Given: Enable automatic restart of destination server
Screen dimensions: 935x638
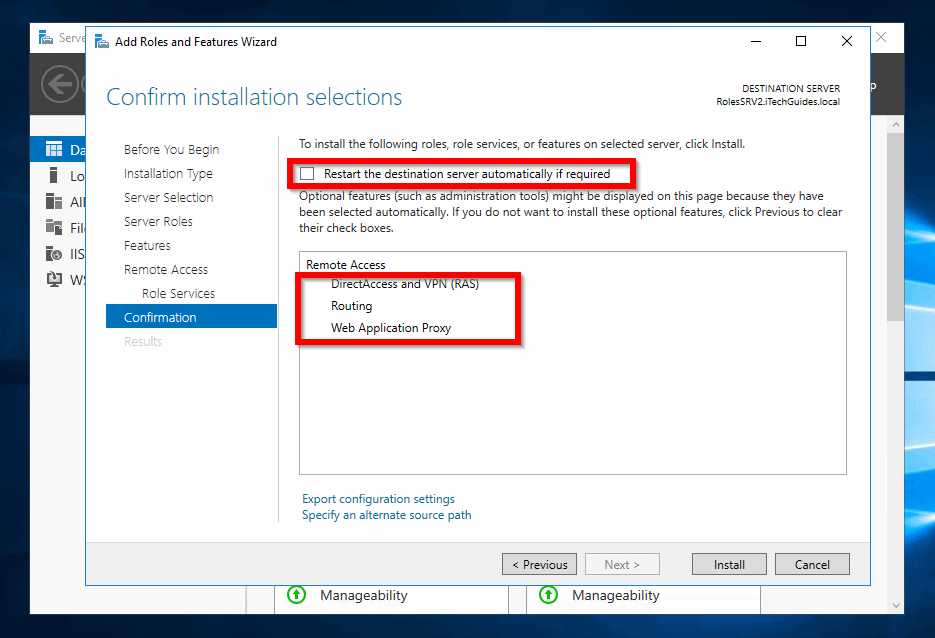Looking at the screenshot, I should (x=307, y=174).
